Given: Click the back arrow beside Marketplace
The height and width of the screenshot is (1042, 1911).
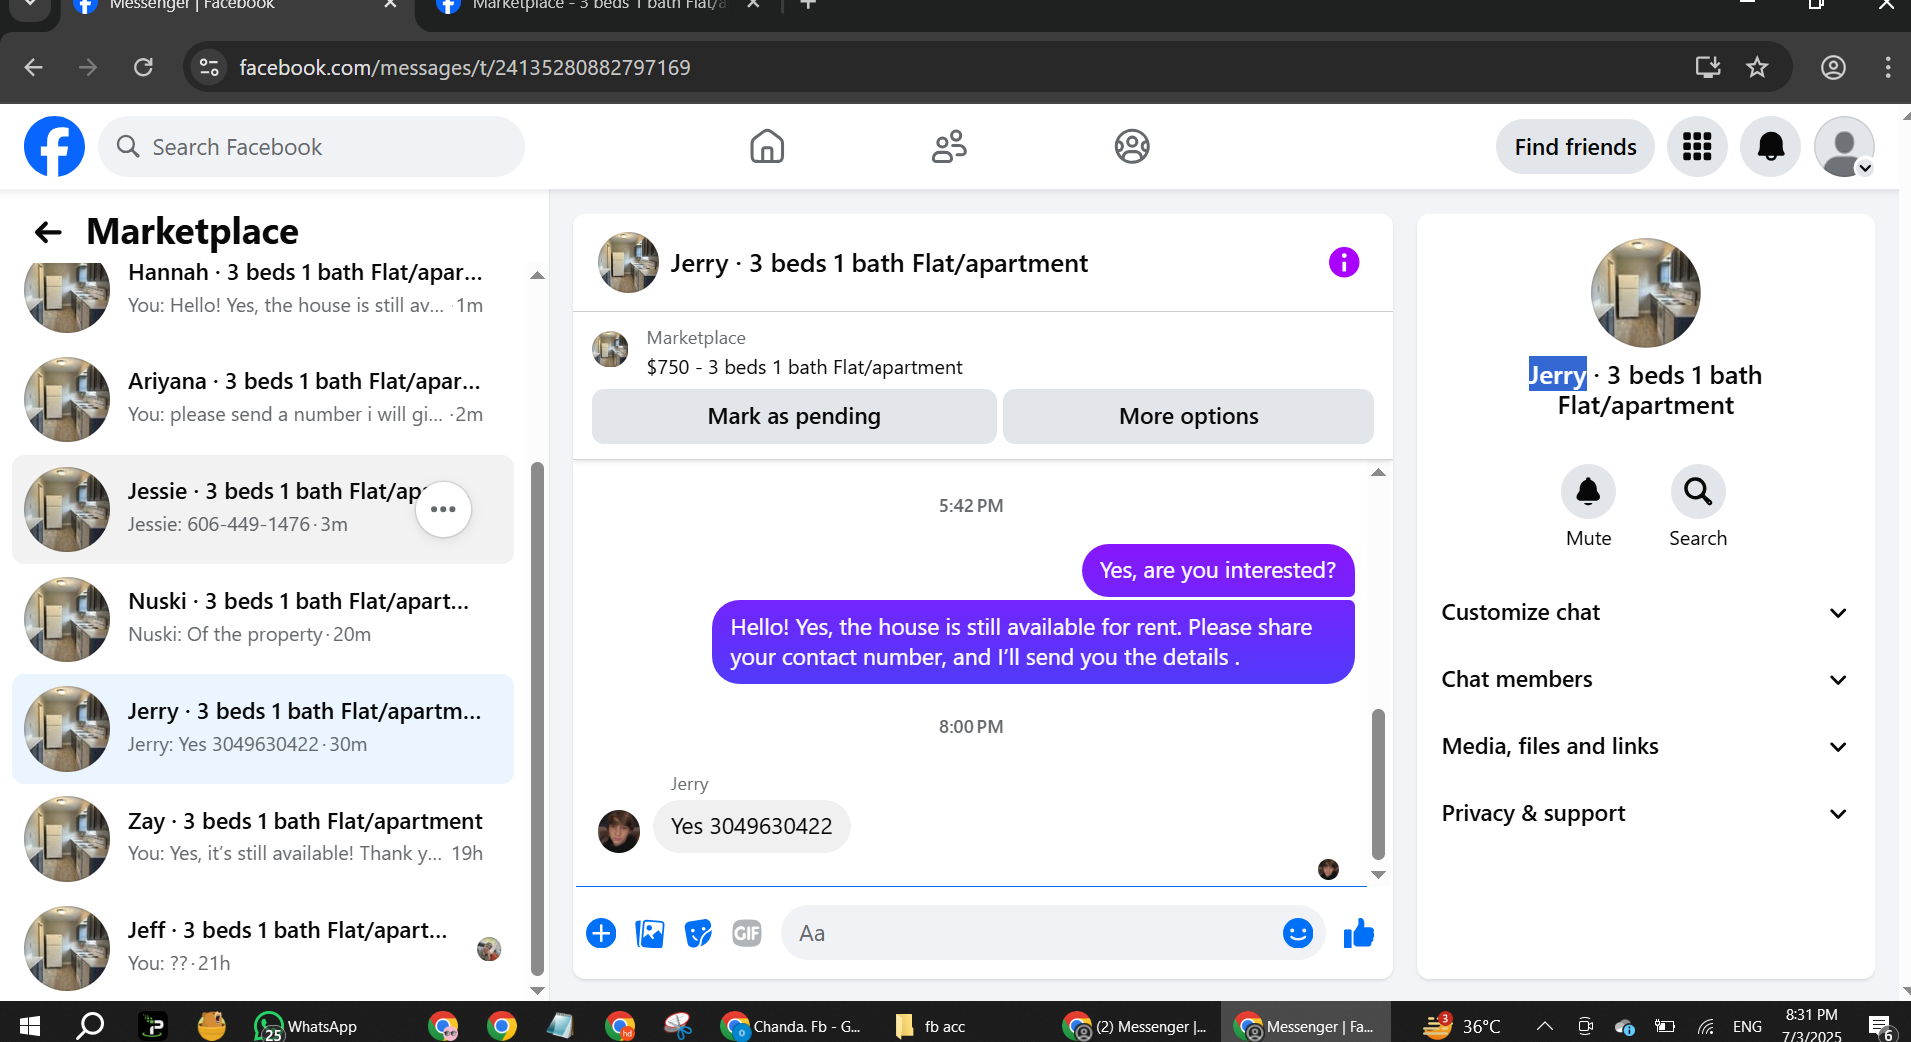Looking at the screenshot, I should [x=48, y=232].
